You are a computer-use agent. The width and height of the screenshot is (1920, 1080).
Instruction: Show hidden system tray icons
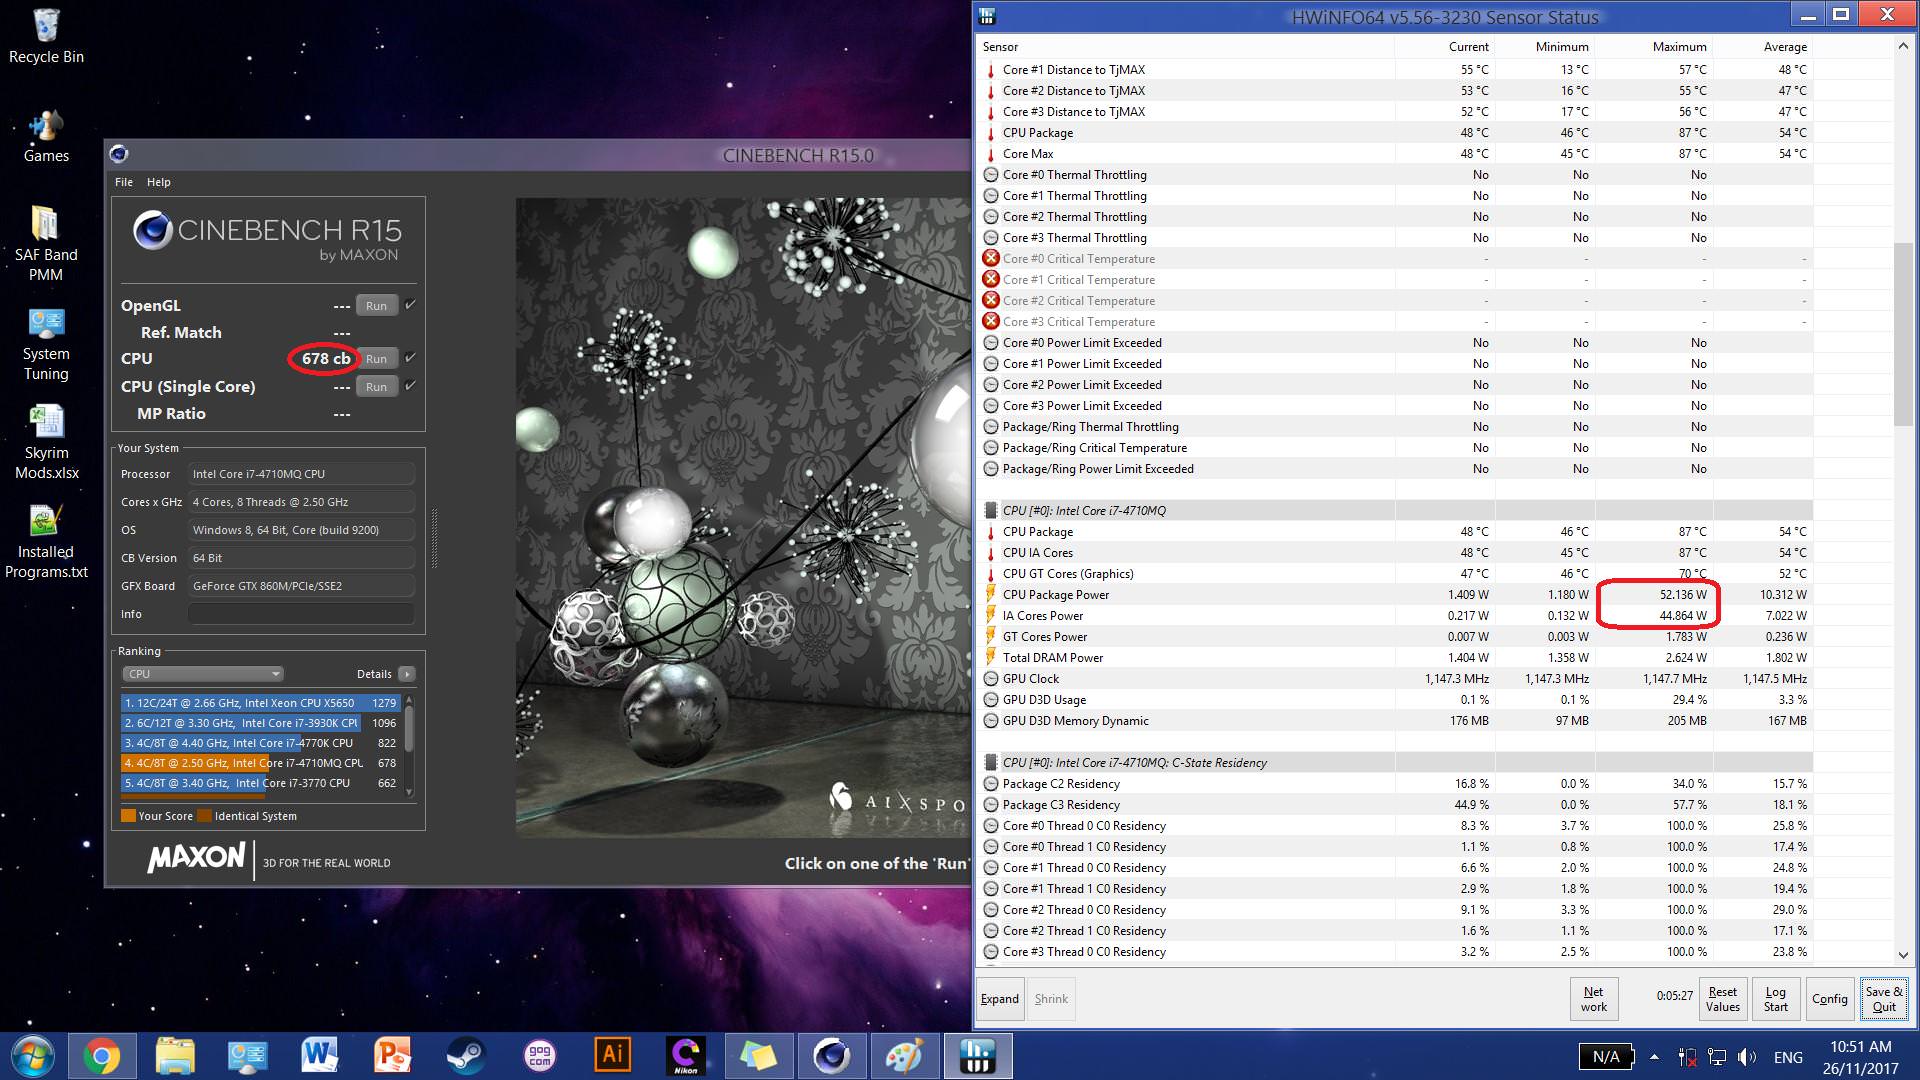[1654, 1057]
